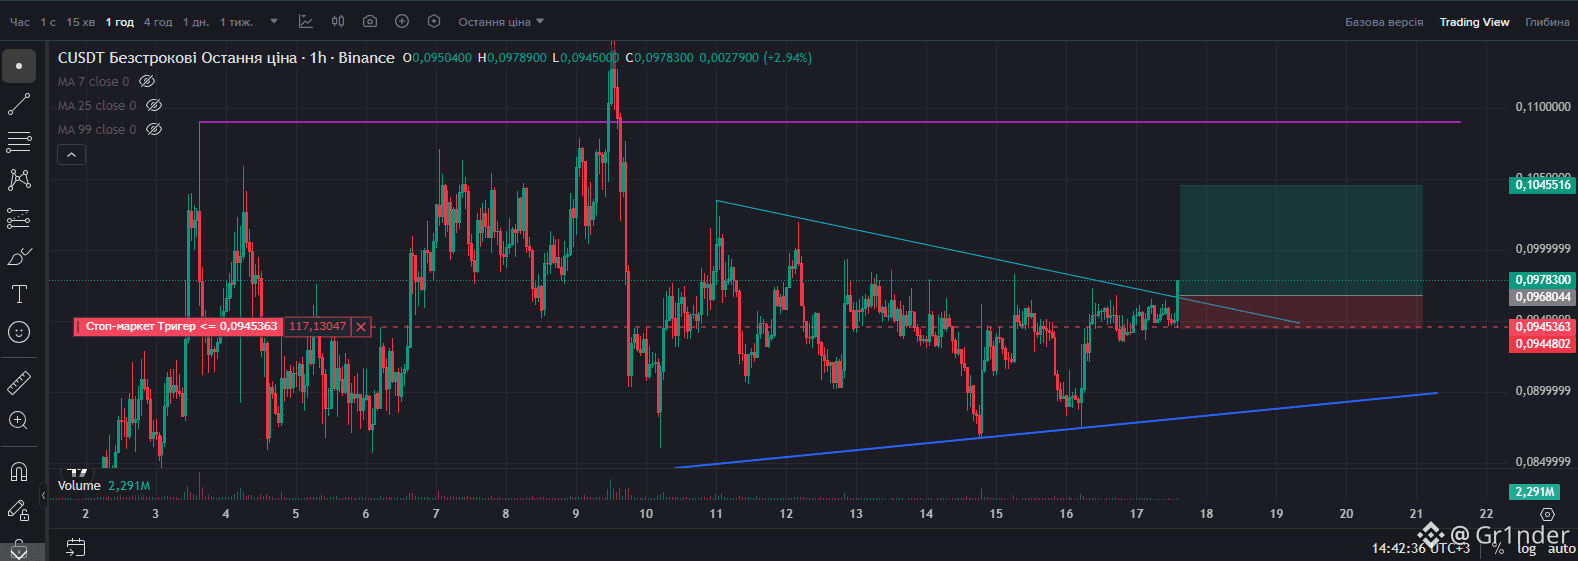This screenshot has height=561, width=1578.
Task: Expand more drawing tools at toolbar bottom
Action: pyautogui.click(x=19, y=550)
